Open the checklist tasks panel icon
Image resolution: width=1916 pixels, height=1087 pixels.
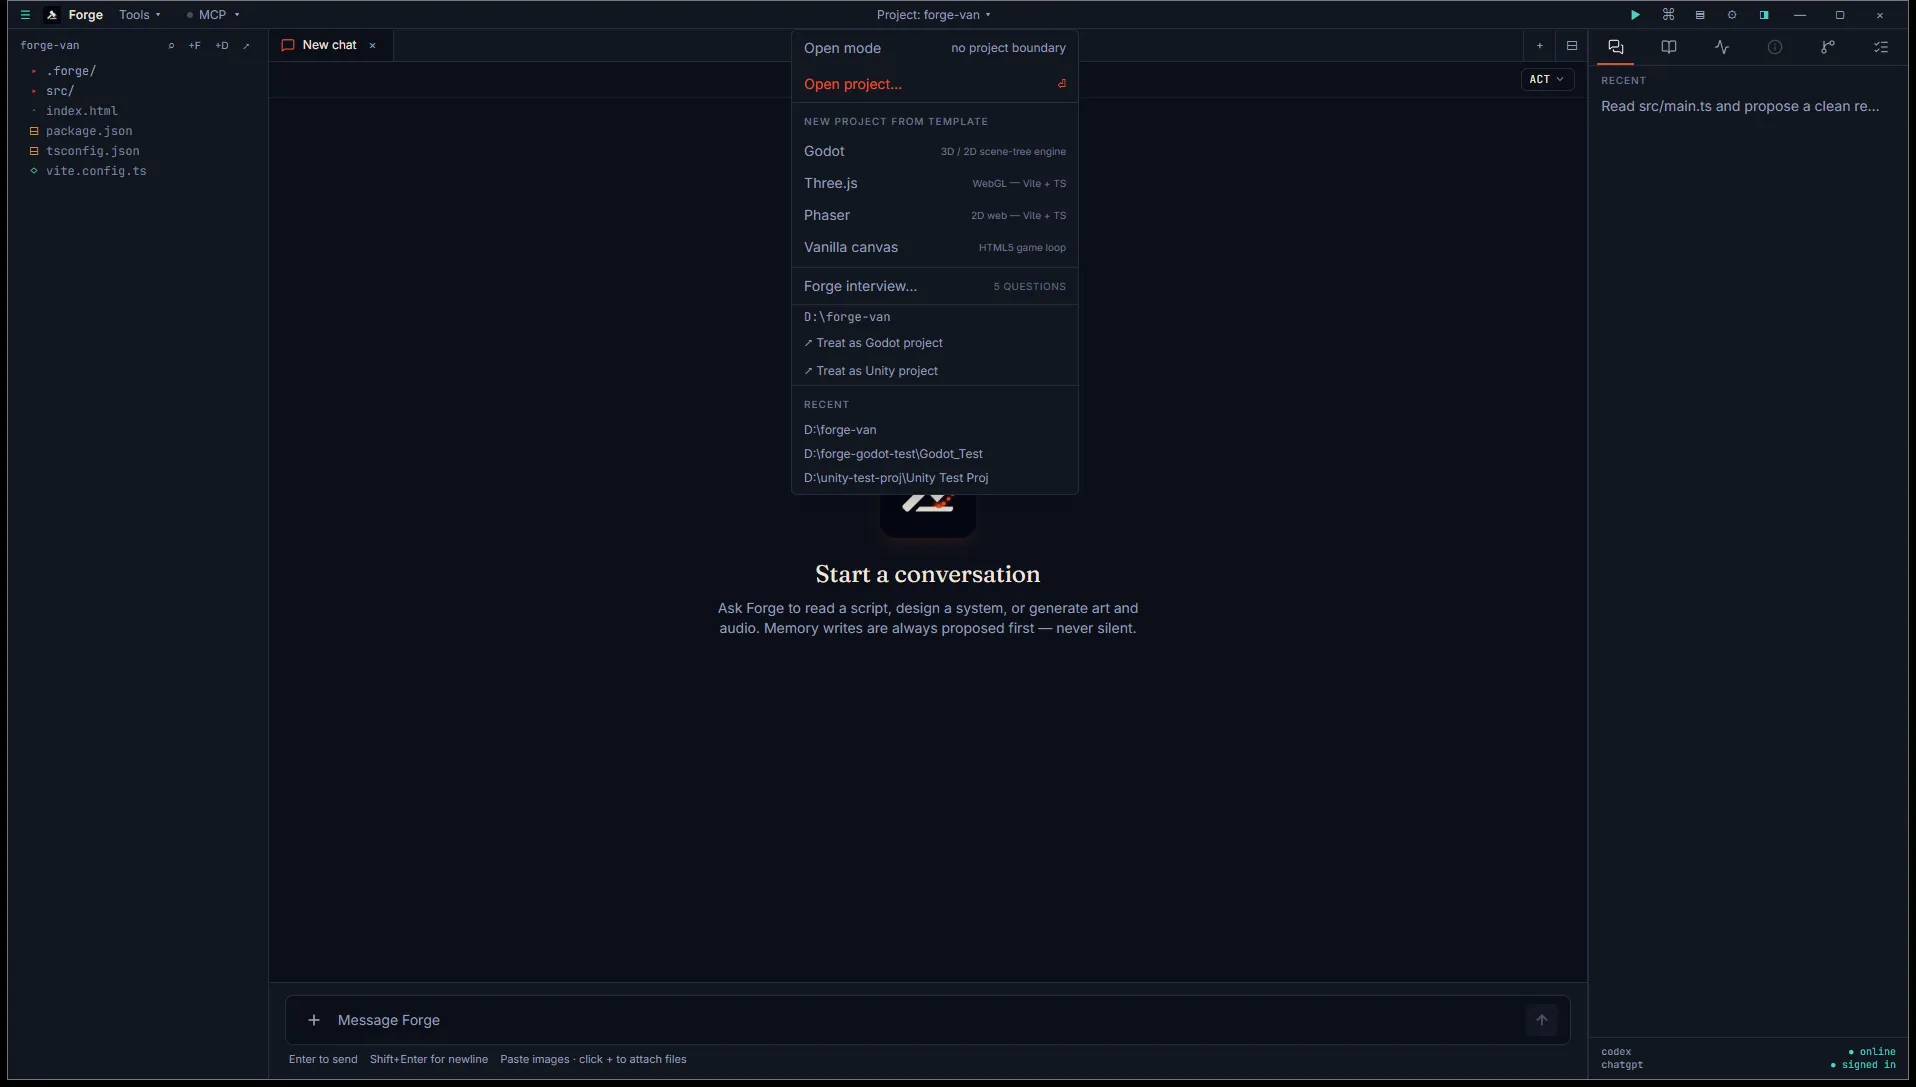(x=1881, y=47)
